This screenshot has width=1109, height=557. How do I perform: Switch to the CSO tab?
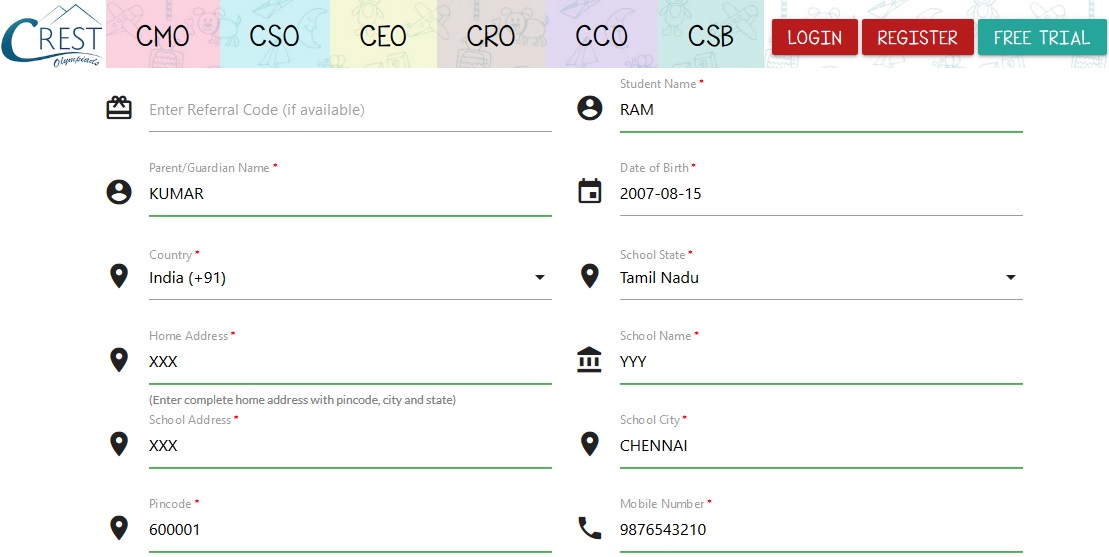tap(274, 36)
